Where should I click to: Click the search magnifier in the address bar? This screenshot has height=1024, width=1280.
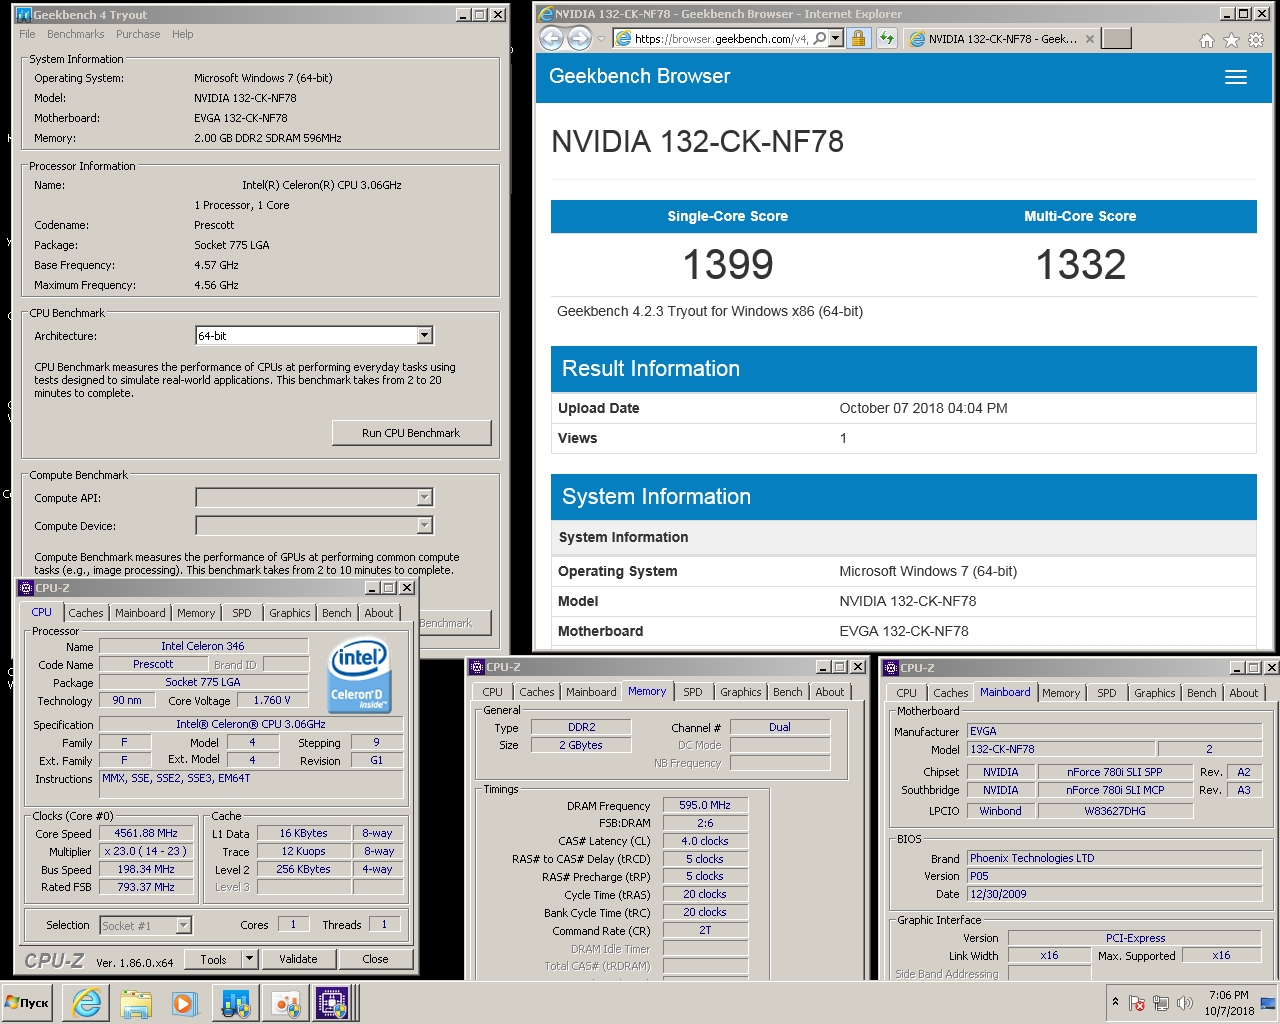point(820,38)
